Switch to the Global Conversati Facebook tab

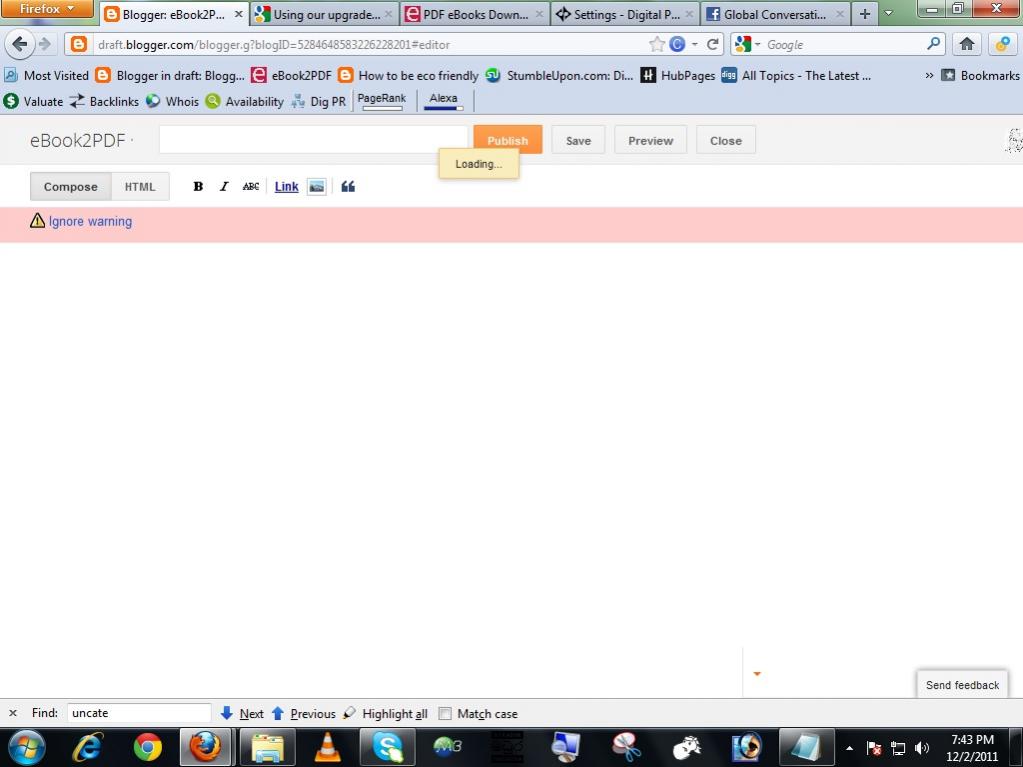[776, 14]
